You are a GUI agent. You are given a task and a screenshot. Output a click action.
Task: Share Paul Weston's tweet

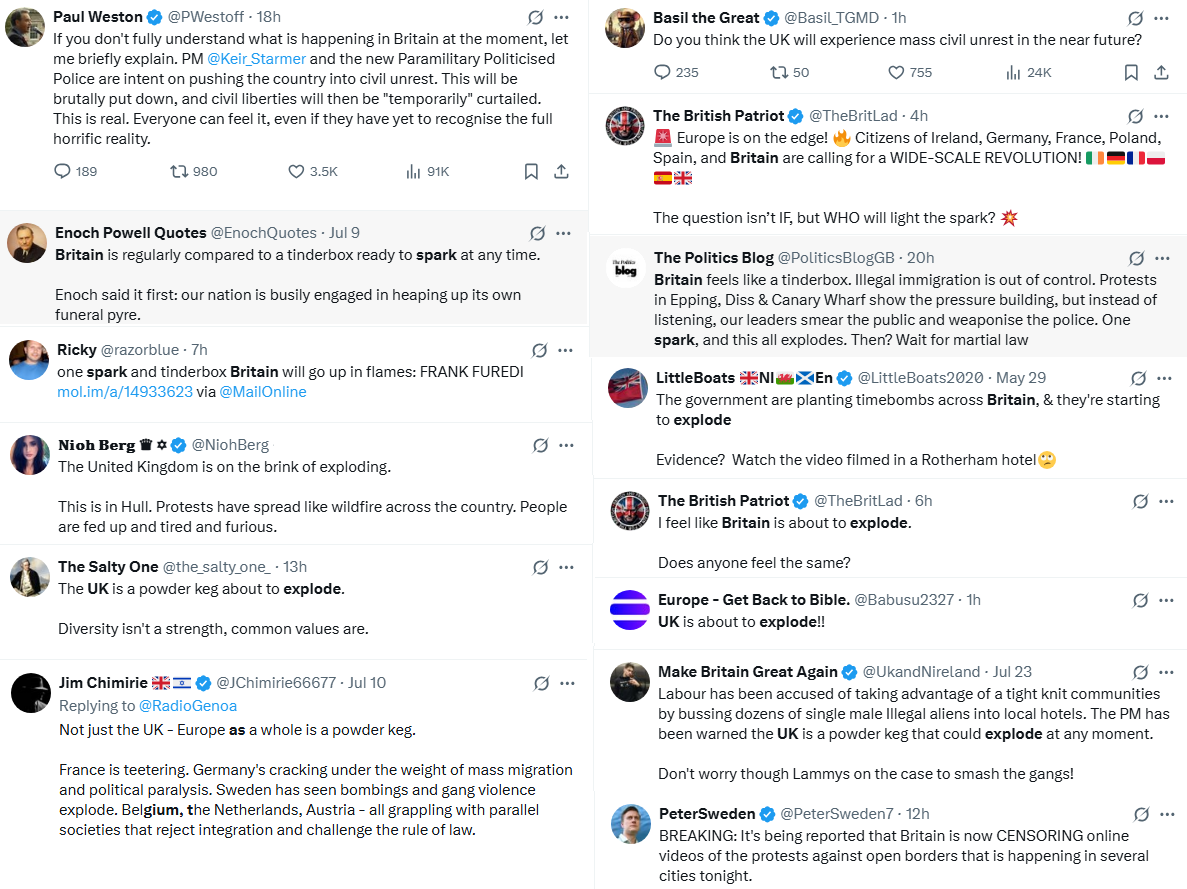point(562,171)
